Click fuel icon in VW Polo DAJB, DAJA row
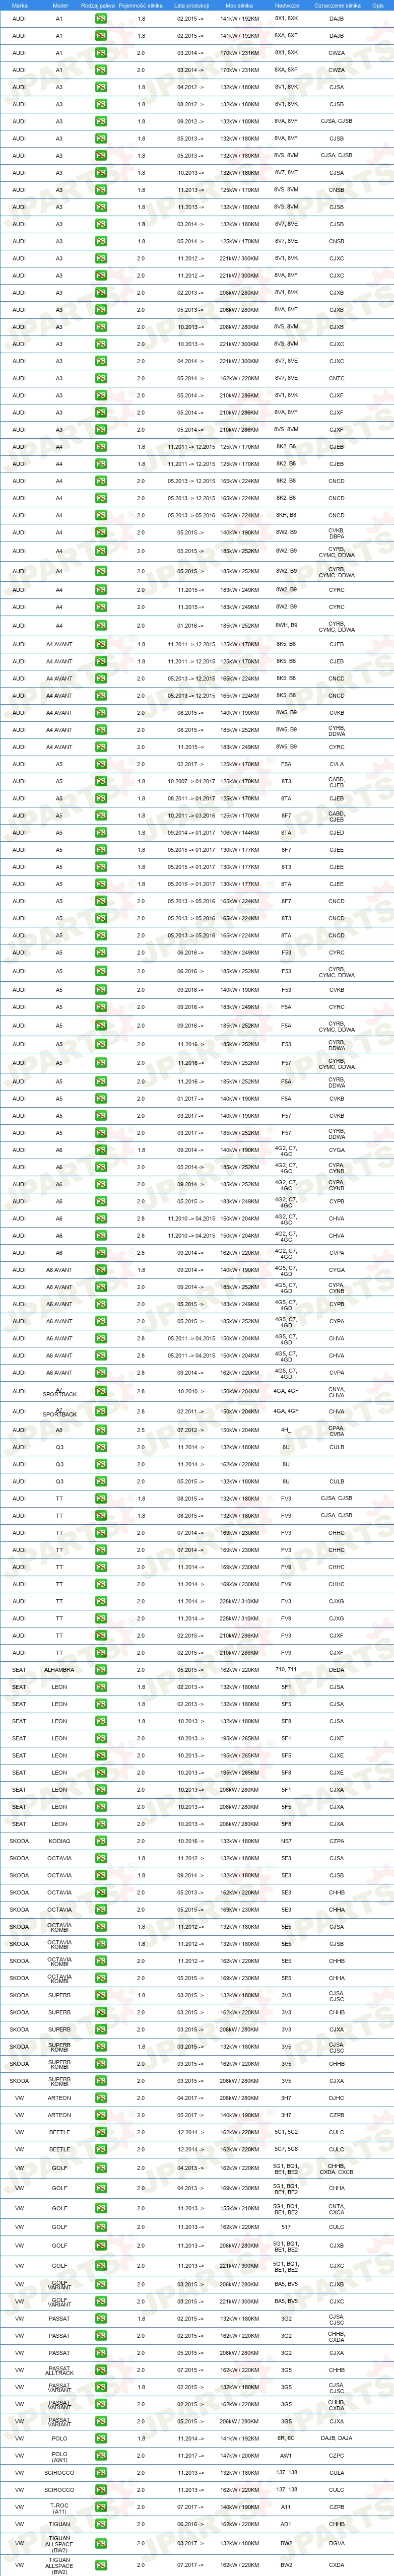The height and width of the screenshot is (2576, 394). (101, 2438)
